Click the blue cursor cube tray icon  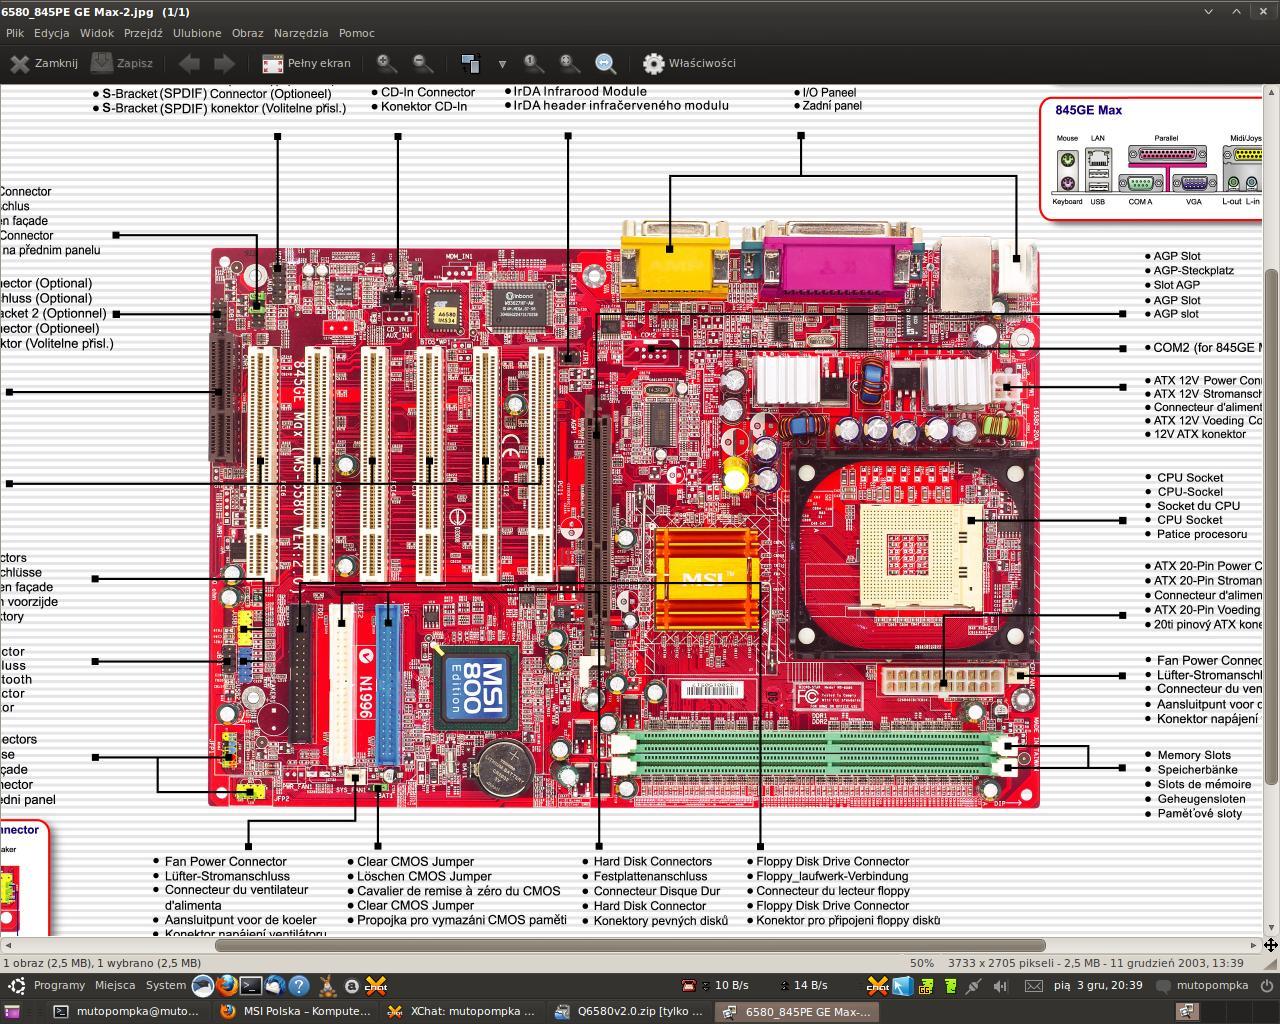coord(902,986)
